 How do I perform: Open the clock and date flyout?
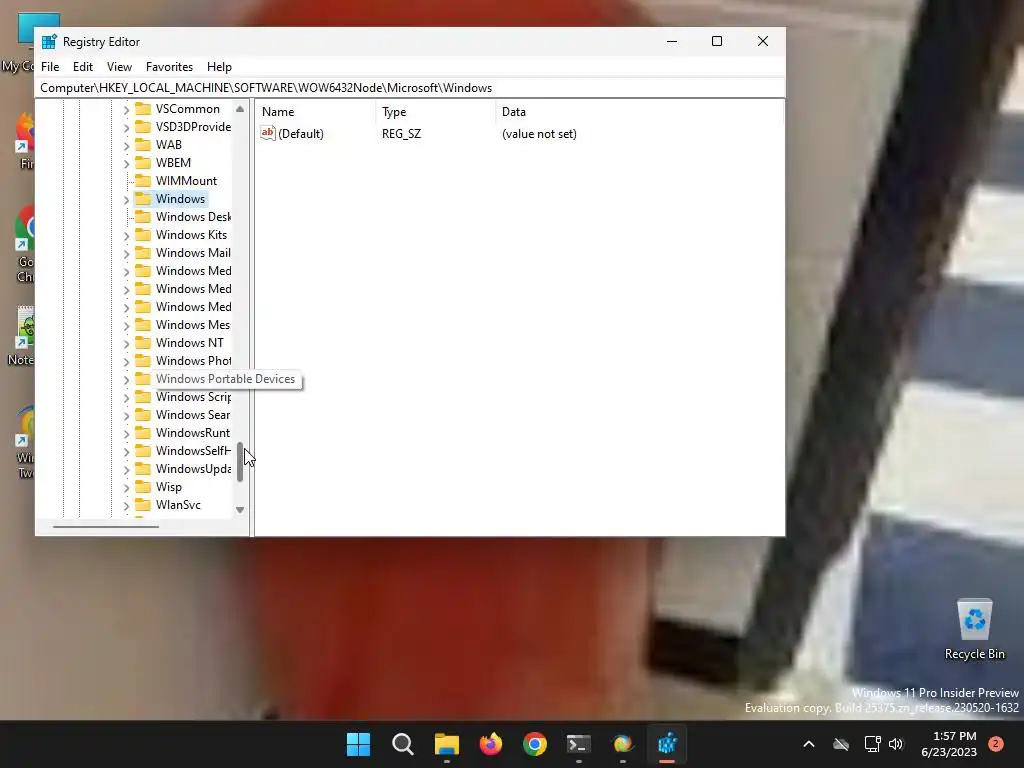[x=949, y=744]
